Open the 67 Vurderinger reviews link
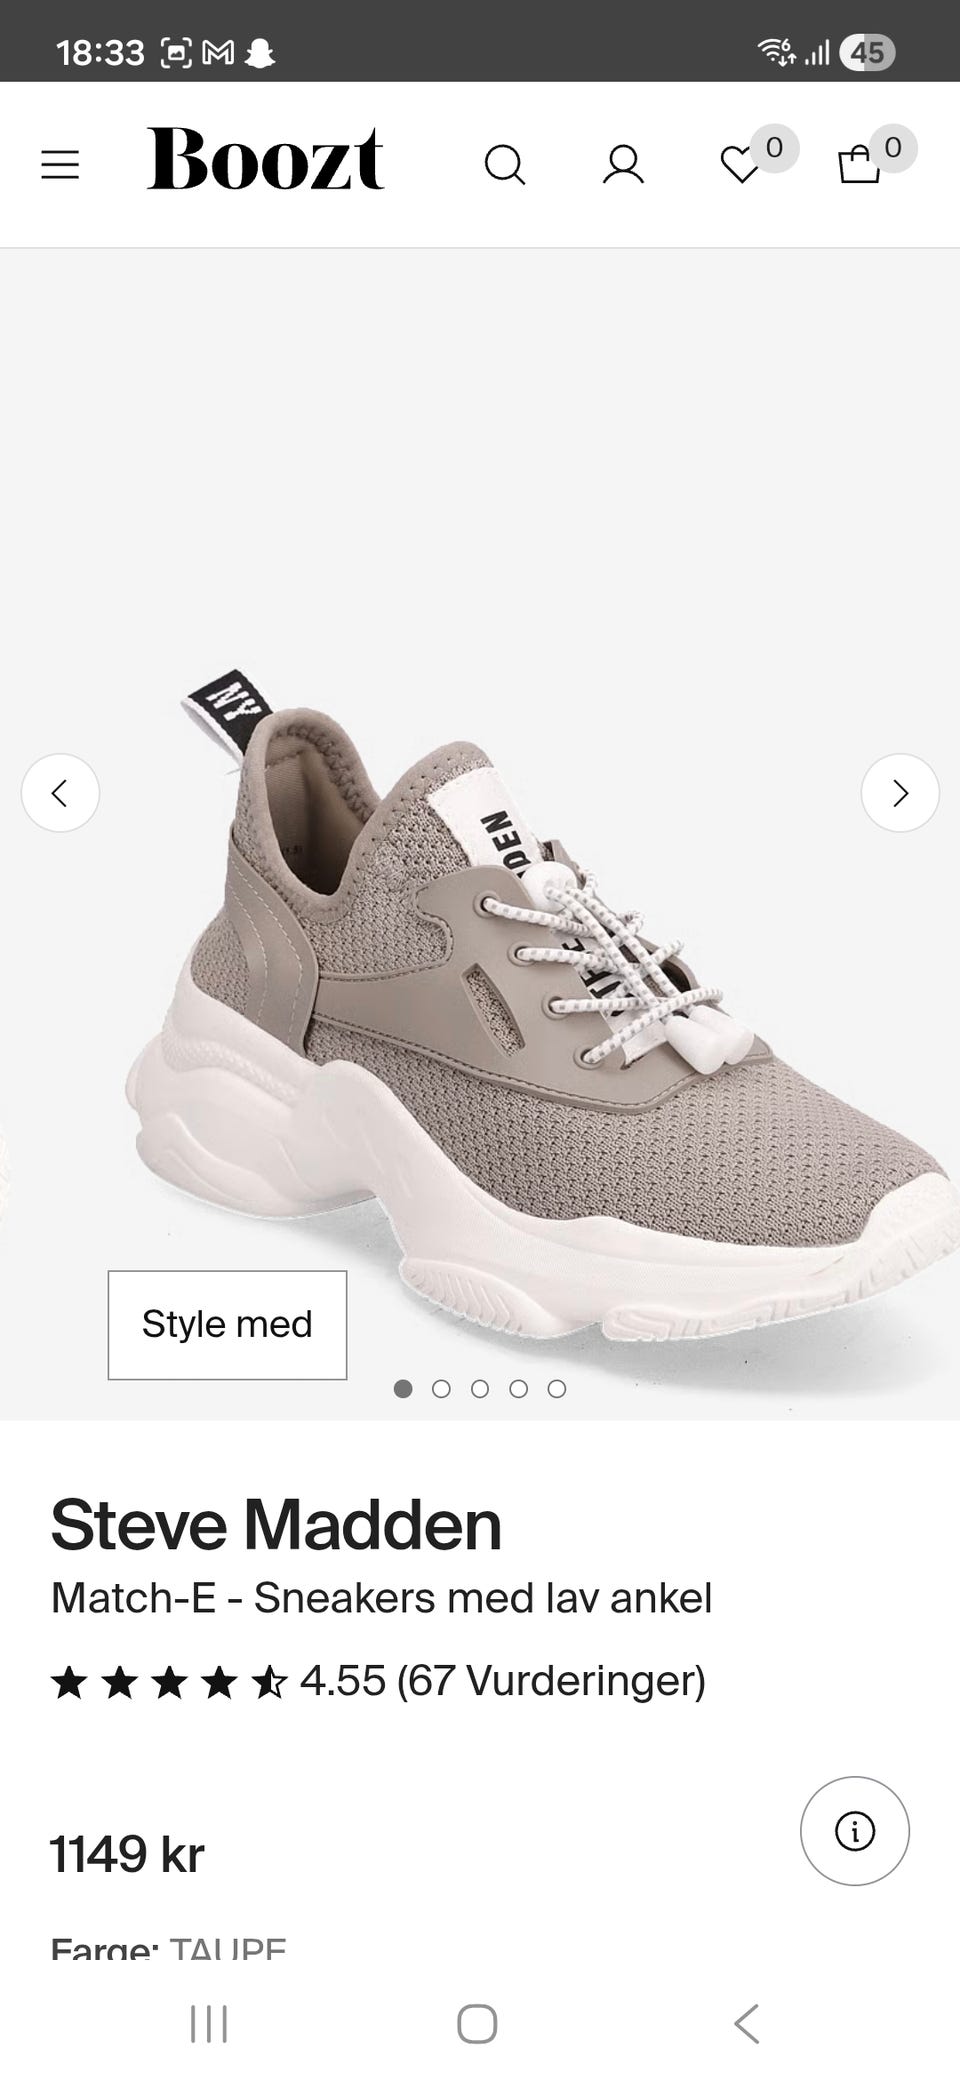This screenshot has height=2080, width=960. pyautogui.click(x=552, y=1681)
